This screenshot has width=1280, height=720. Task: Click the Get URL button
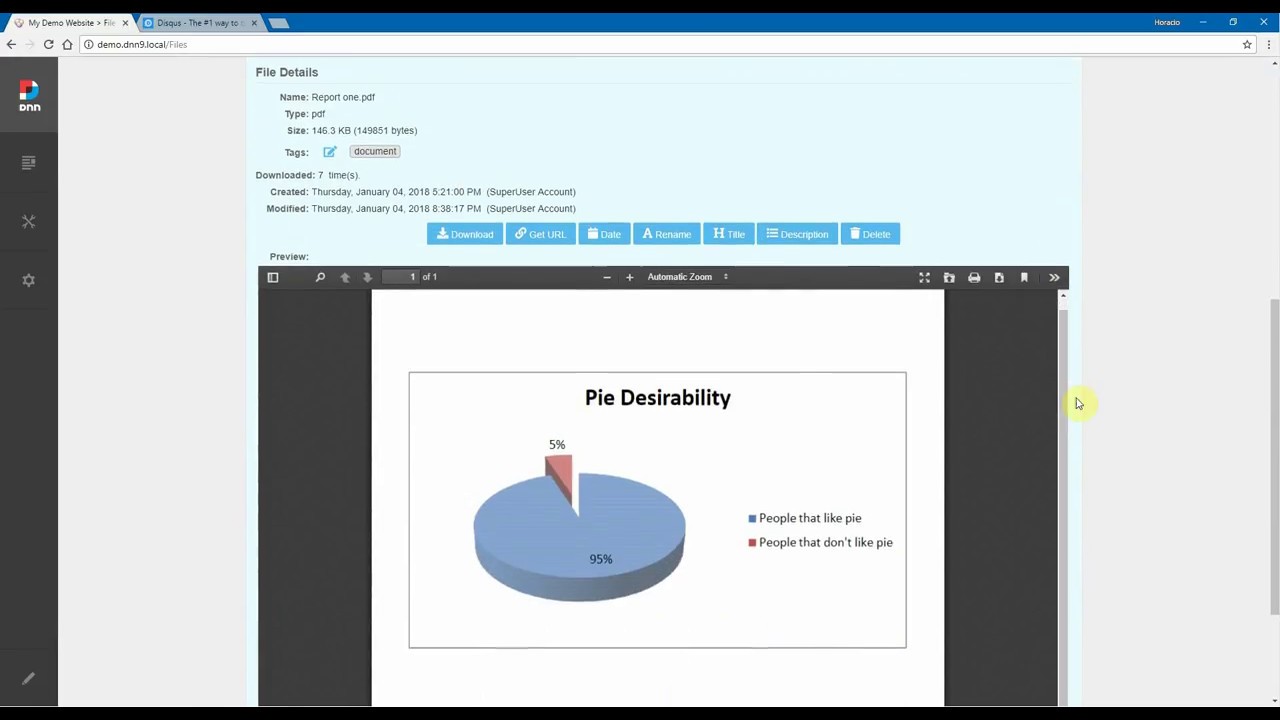pyautogui.click(x=540, y=234)
